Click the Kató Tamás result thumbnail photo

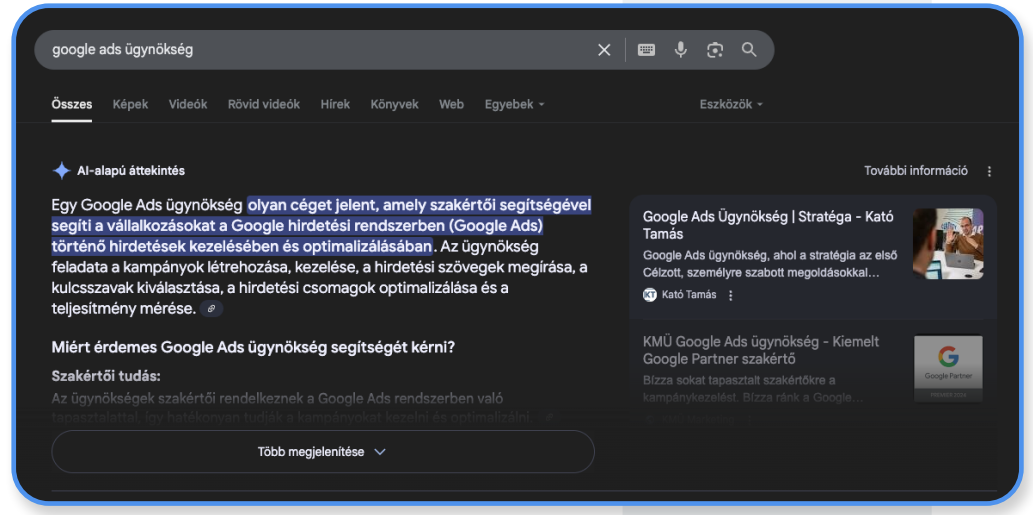pyautogui.click(x=948, y=244)
